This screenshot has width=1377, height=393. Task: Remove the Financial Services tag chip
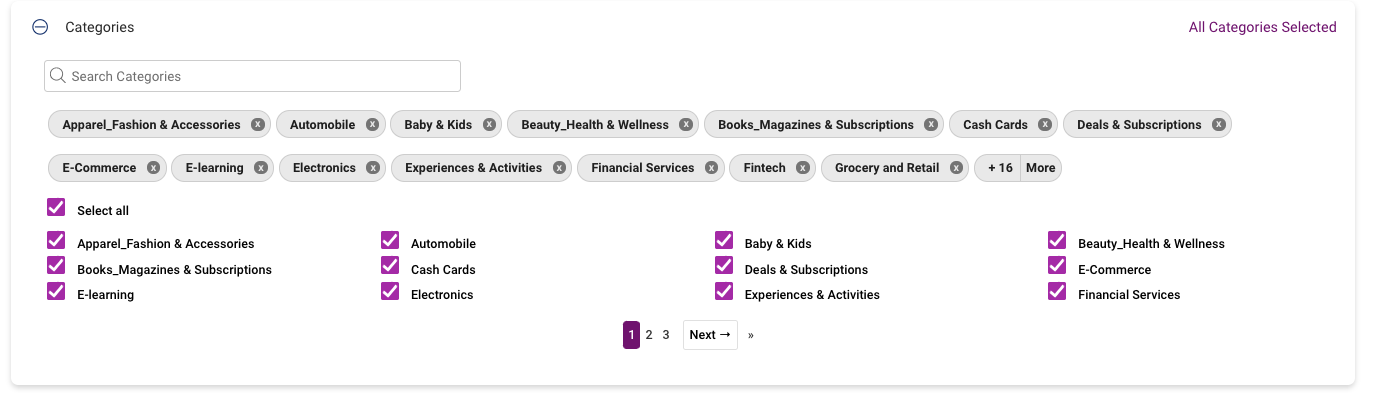(711, 168)
